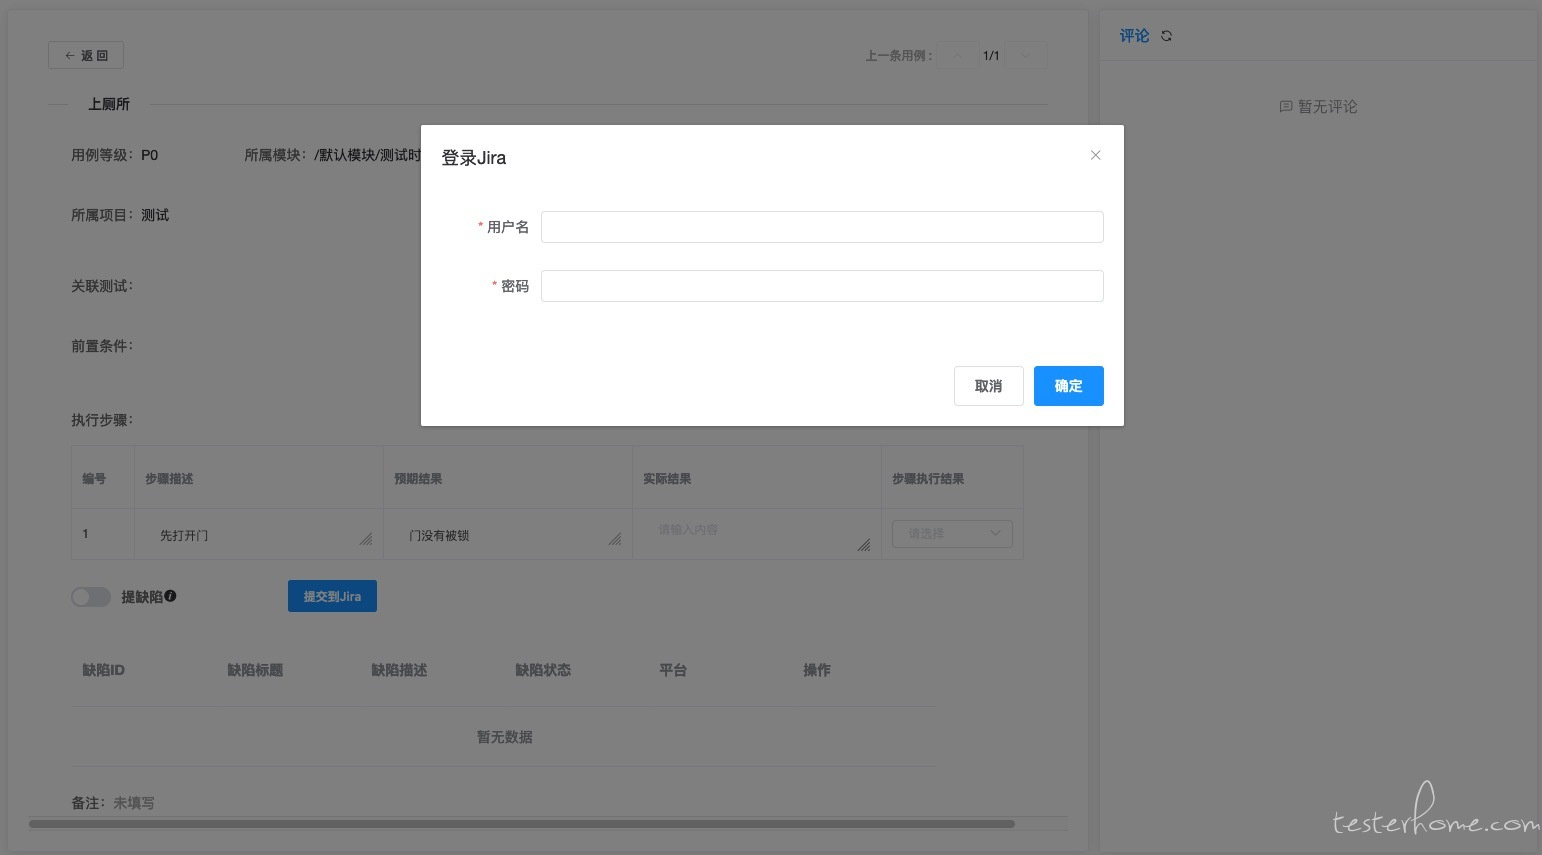Click the horizontal scrollbar at bottom
1542x855 pixels.
point(521,824)
